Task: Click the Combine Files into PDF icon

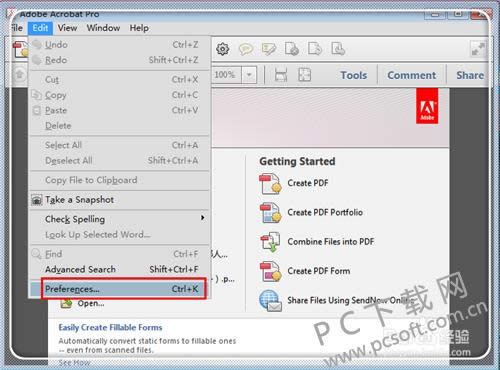Action: tap(270, 242)
